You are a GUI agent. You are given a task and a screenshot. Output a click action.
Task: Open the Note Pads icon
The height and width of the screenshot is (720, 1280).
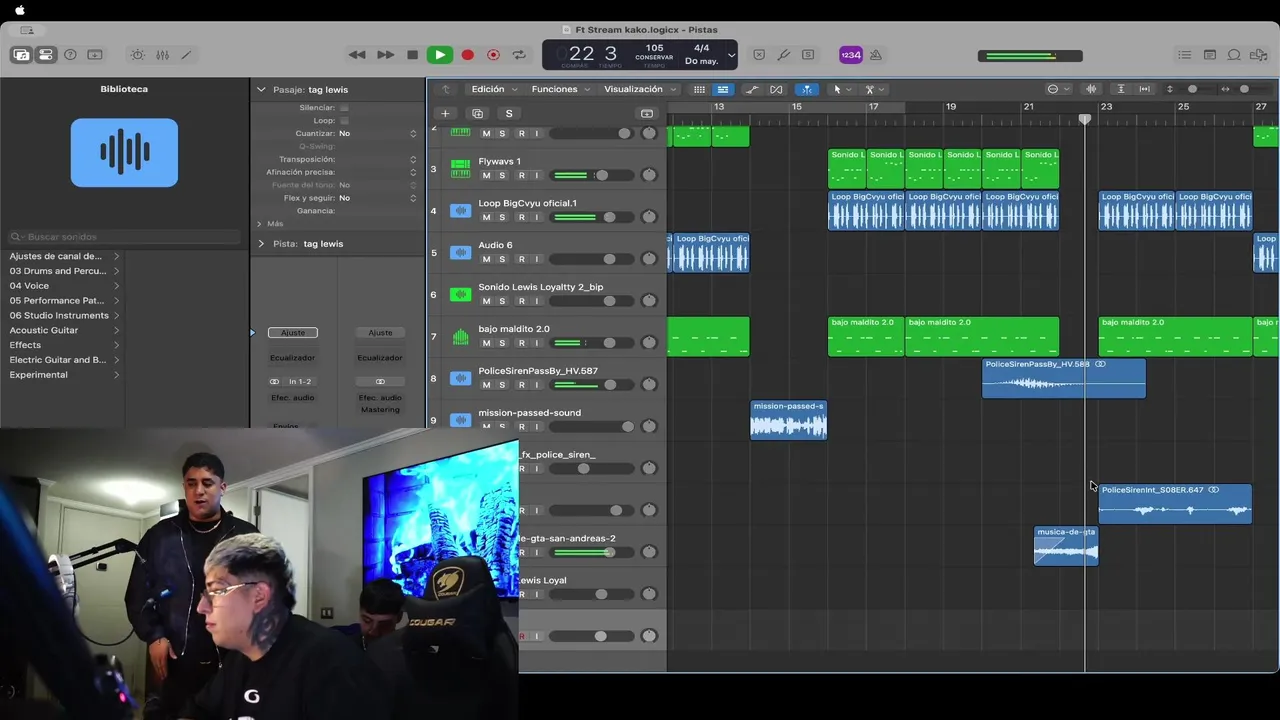[1210, 55]
